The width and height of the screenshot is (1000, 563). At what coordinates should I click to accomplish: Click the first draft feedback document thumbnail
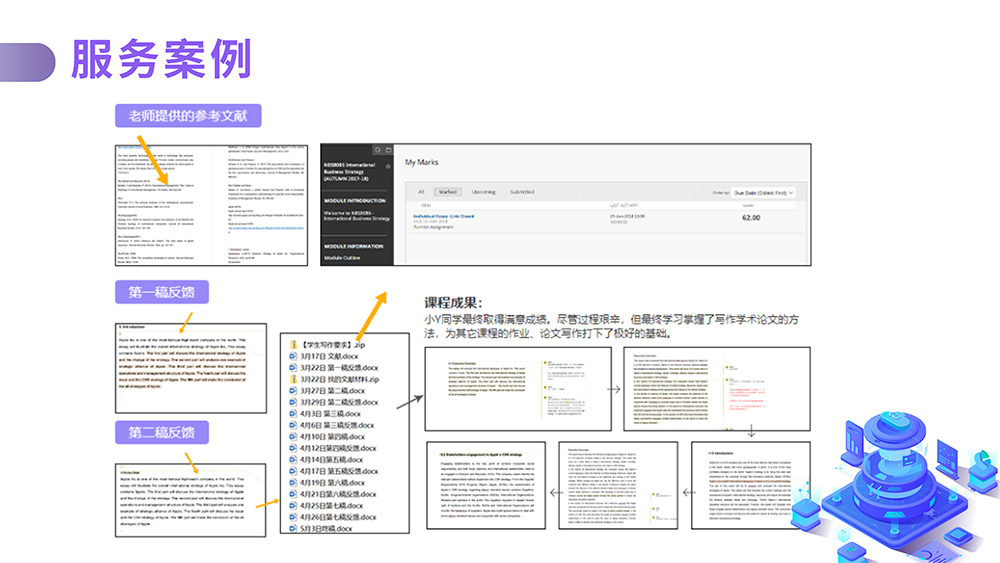coord(191,368)
